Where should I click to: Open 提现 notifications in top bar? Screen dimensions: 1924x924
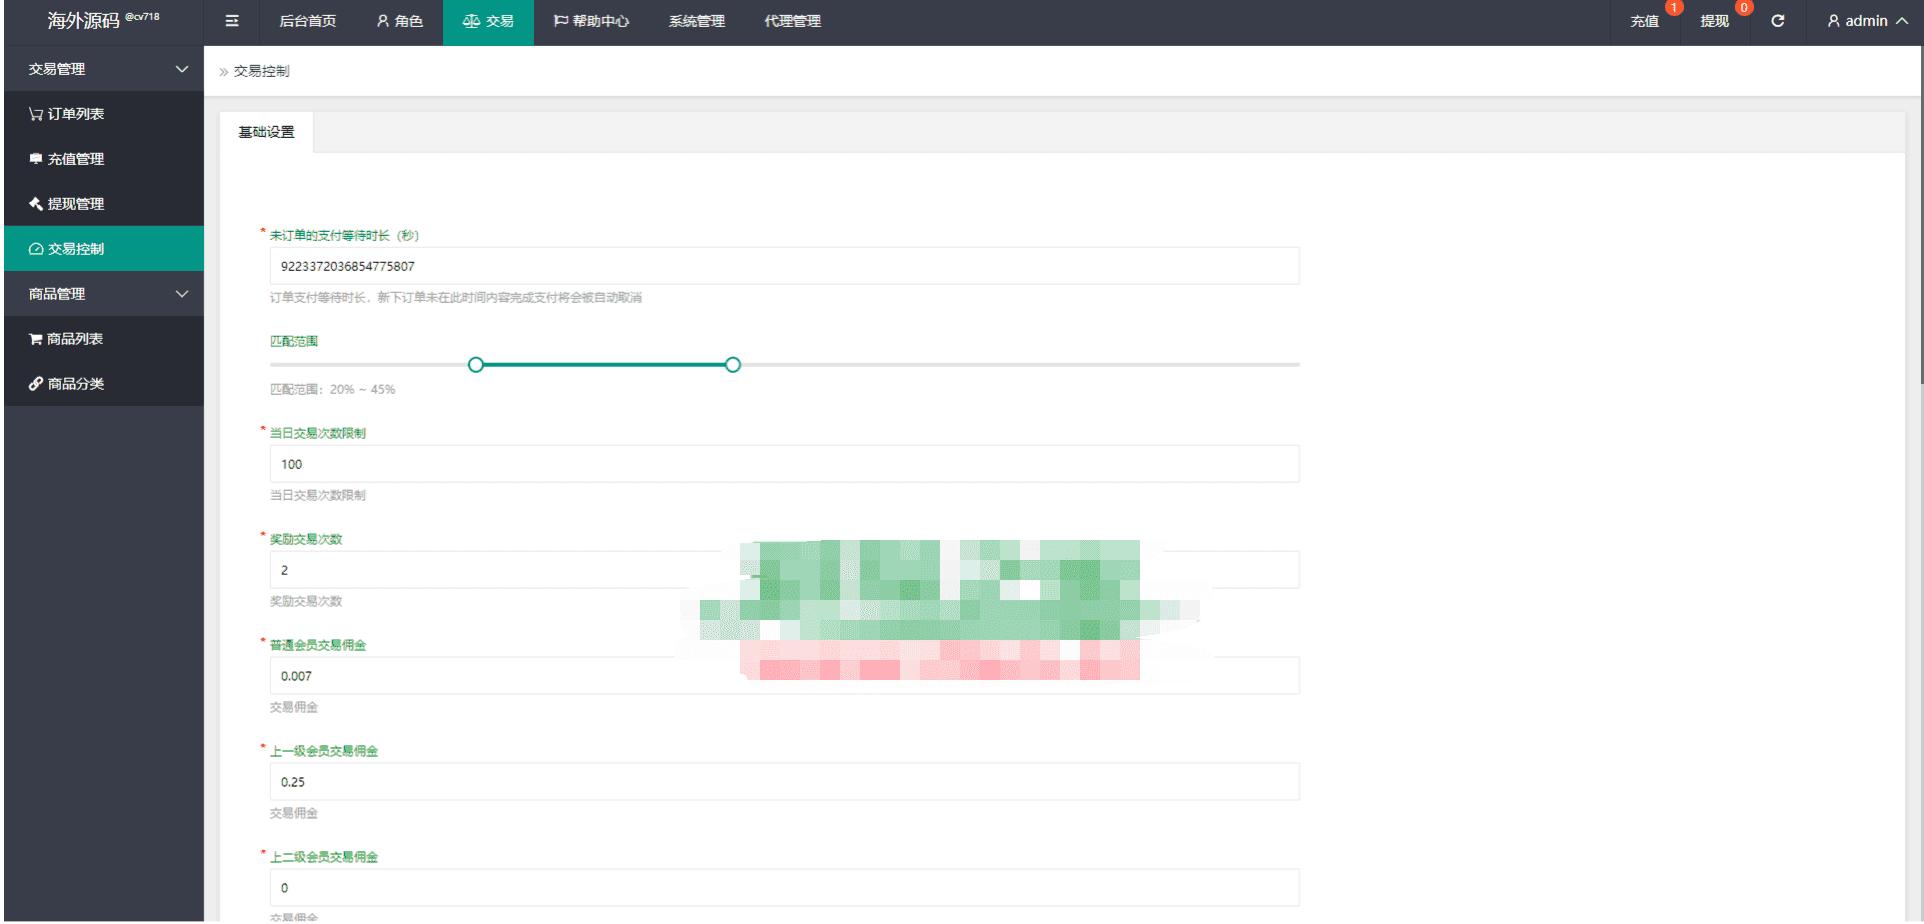[x=1715, y=21]
